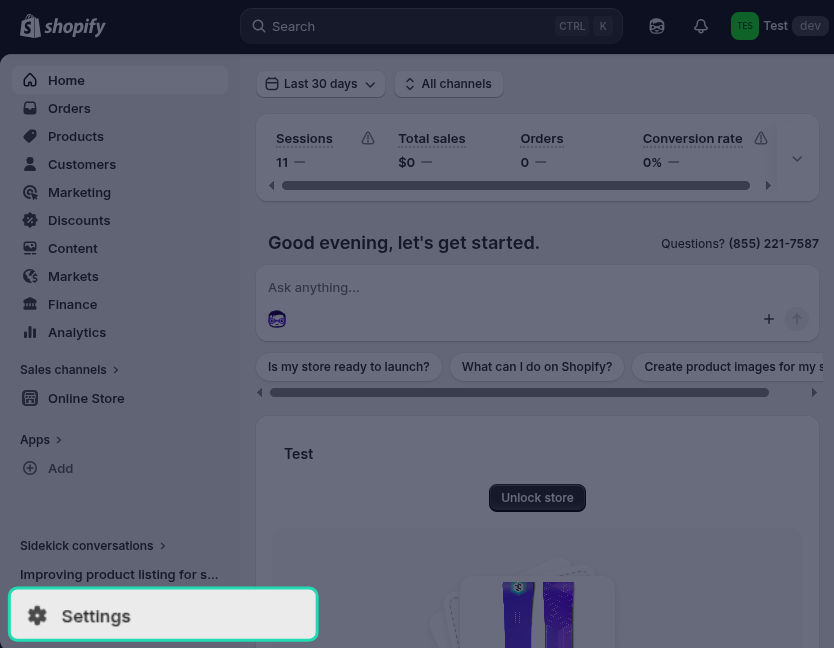This screenshot has width=834, height=648.
Task: Focus the Search field
Action: point(431,26)
